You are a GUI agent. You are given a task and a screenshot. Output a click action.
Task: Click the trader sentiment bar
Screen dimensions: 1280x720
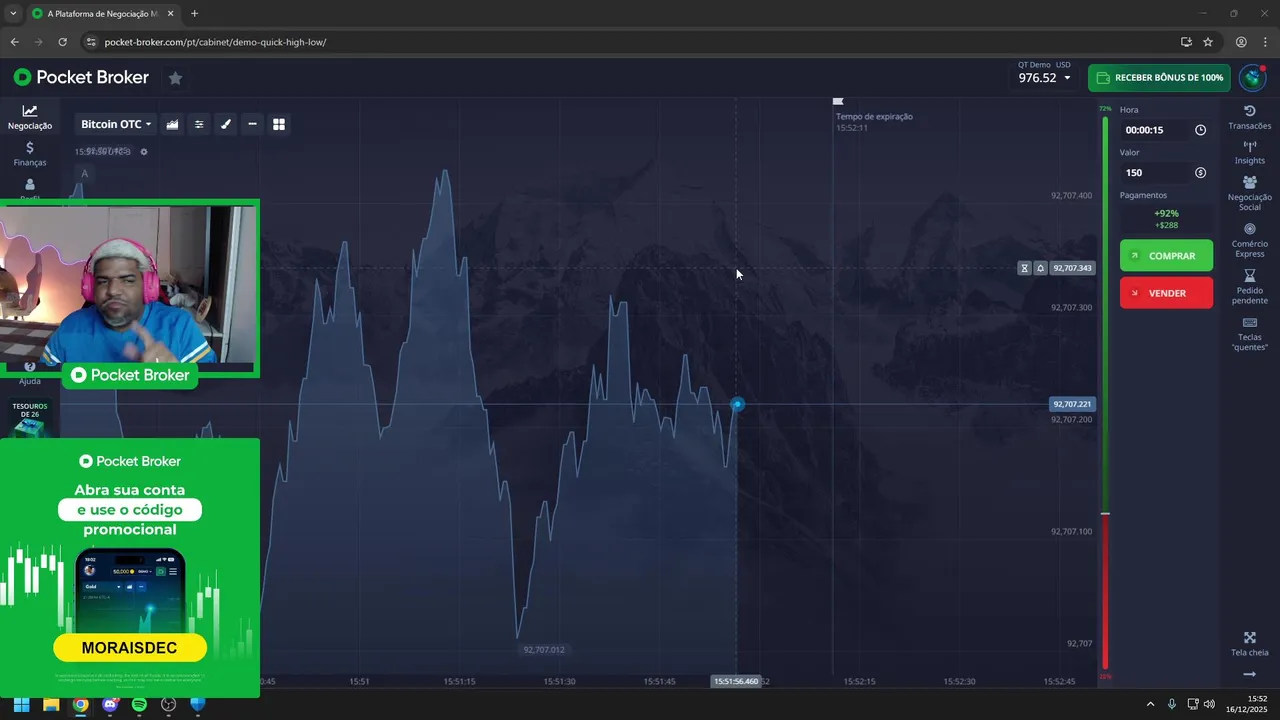click(1105, 393)
